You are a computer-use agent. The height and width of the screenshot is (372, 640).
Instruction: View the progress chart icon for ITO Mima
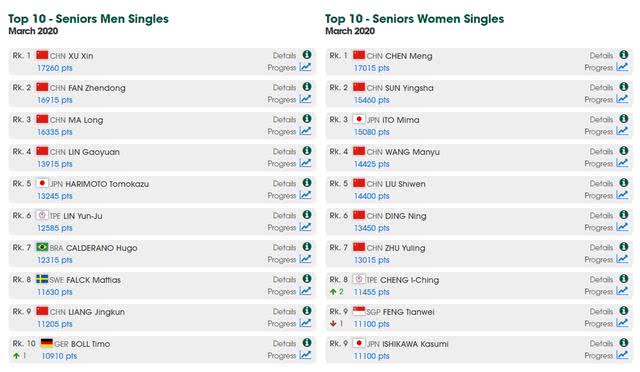point(622,131)
